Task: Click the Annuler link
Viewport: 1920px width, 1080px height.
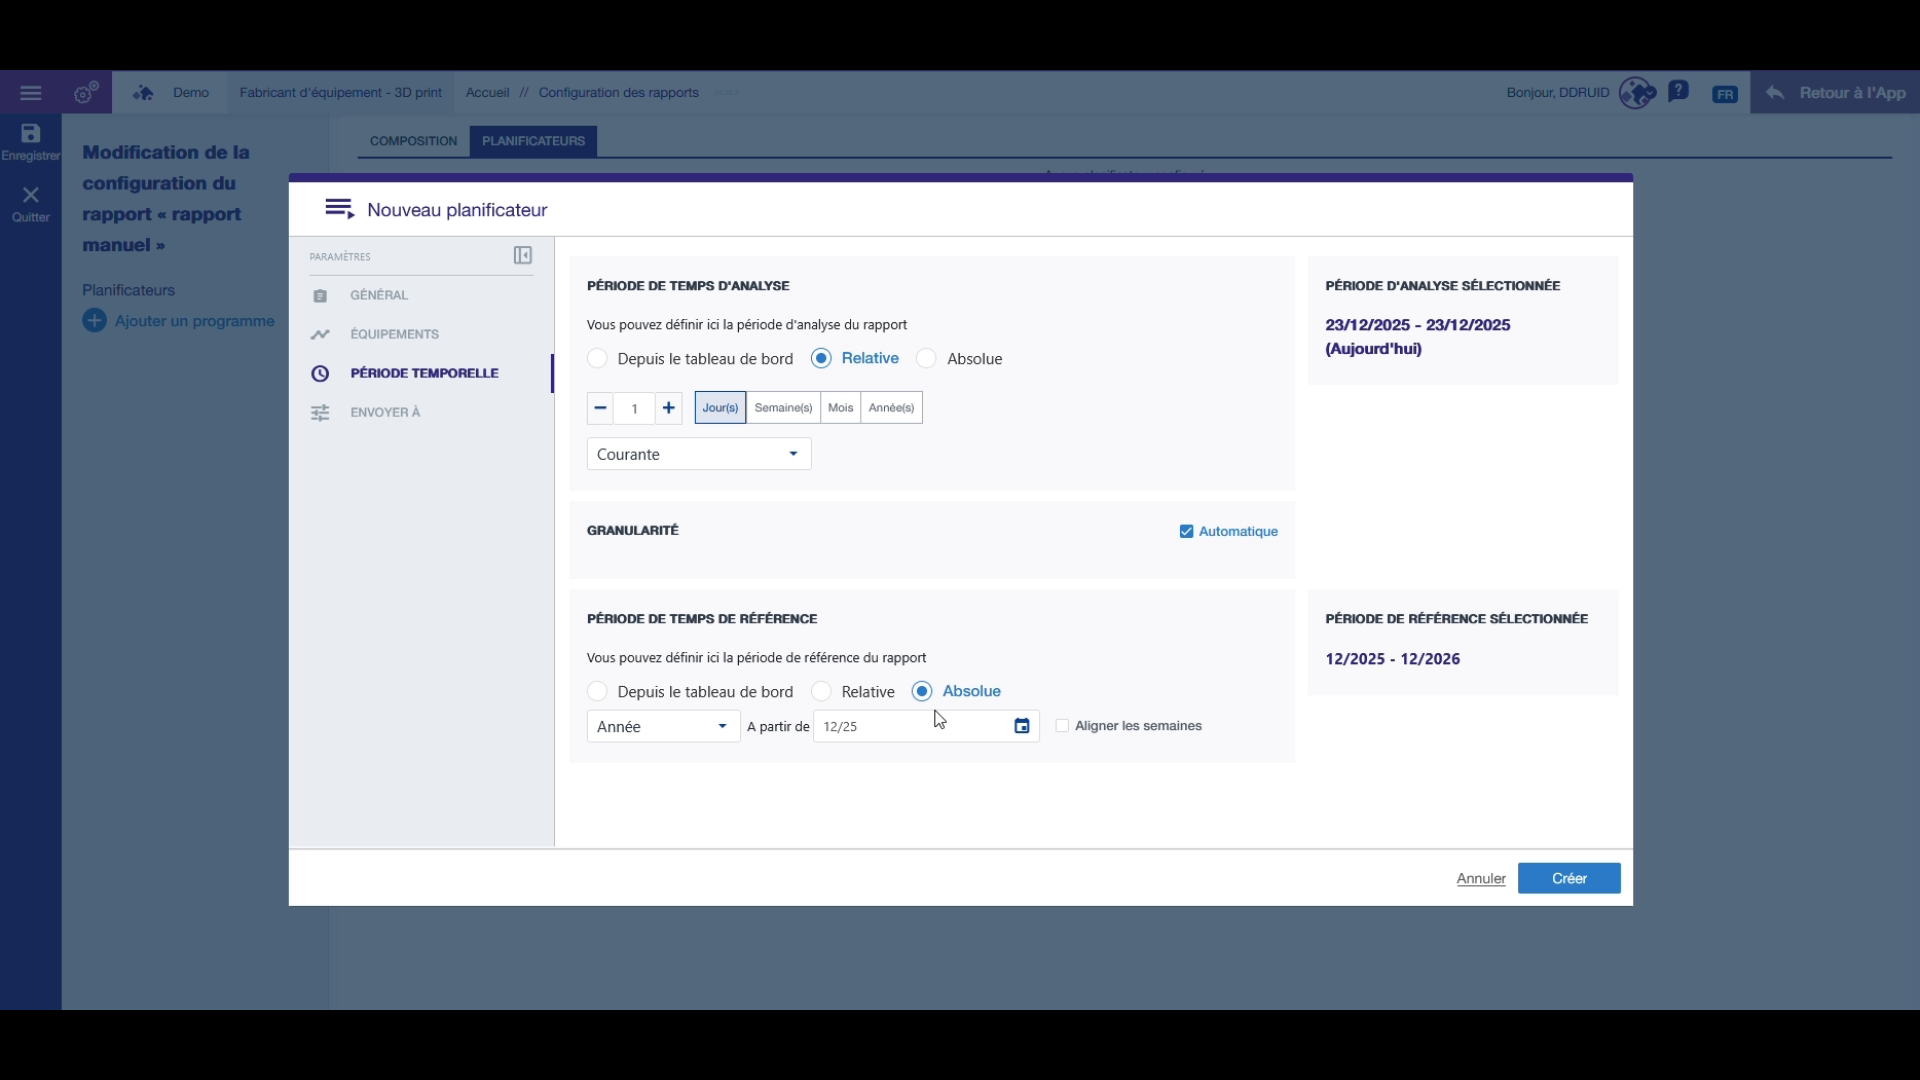Action: coord(1481,879)
